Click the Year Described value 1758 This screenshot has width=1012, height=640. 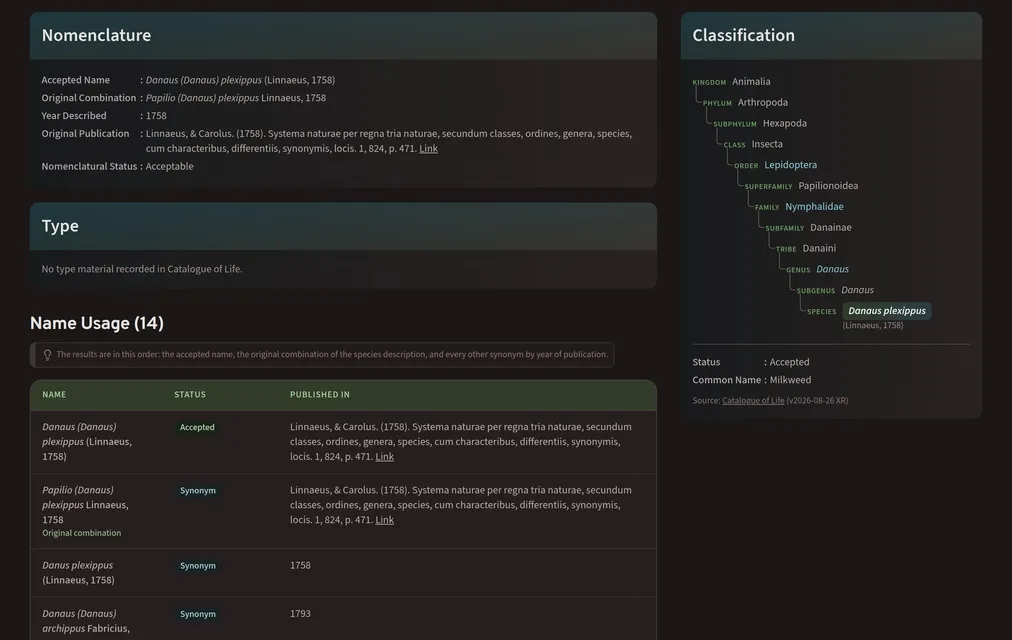tap(156, 116)
